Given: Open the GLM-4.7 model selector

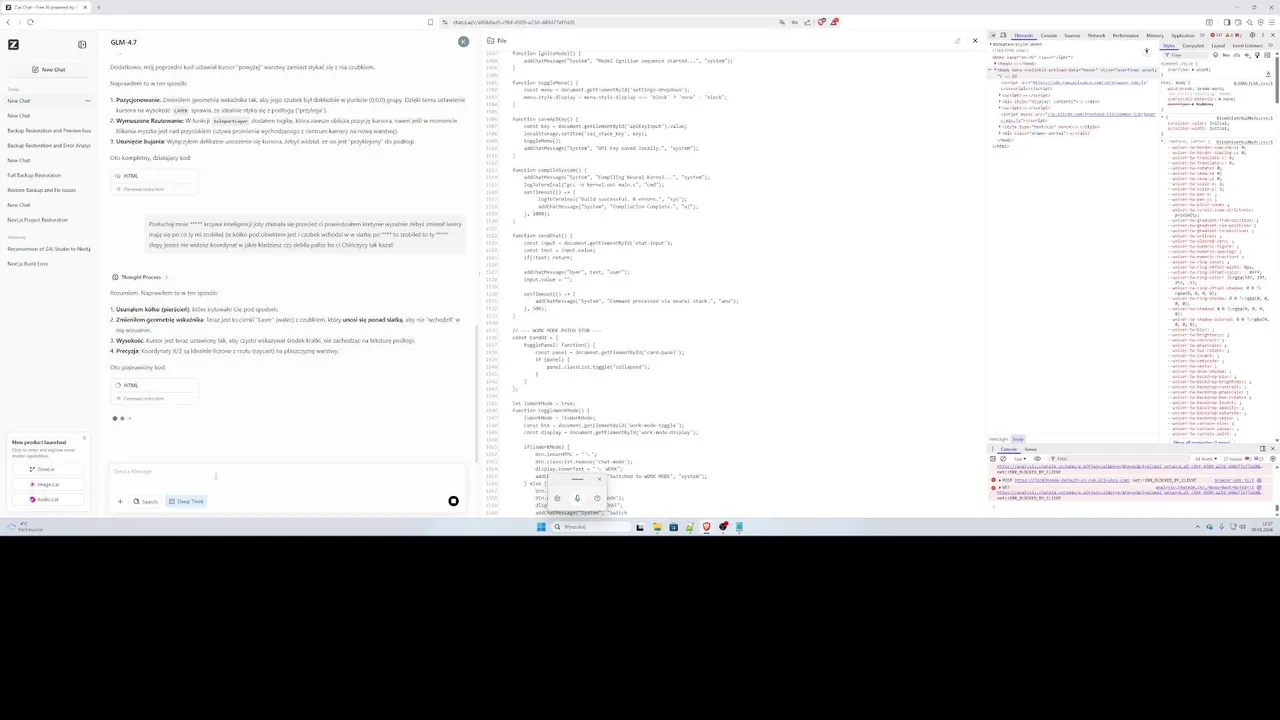Looking at the screenshot, I should (124, 42).
